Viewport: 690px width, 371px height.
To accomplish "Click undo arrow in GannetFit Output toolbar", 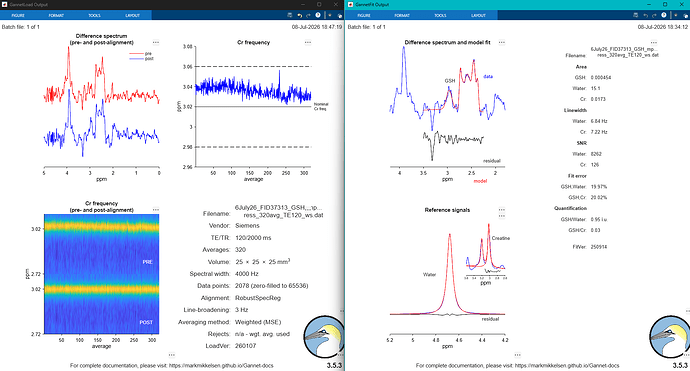I will (646, 15).
